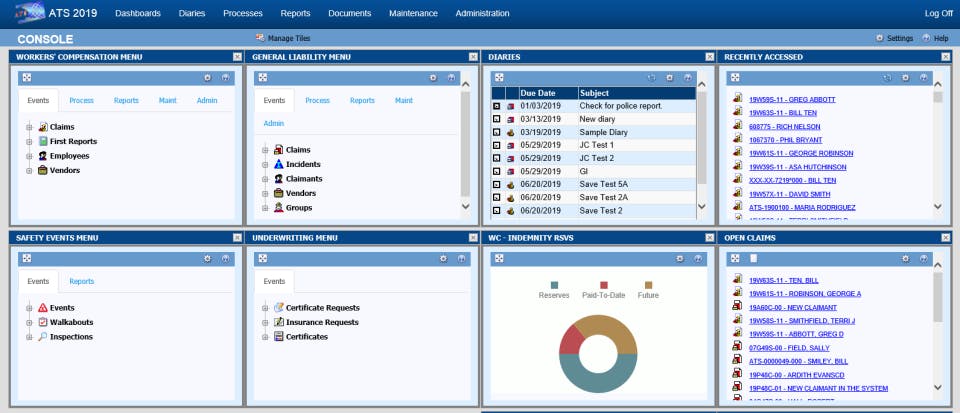This screenshot has width=960, height=413.
Task: Click help icon in Workers' Compensation tile
Action: [x=225, y=78]
